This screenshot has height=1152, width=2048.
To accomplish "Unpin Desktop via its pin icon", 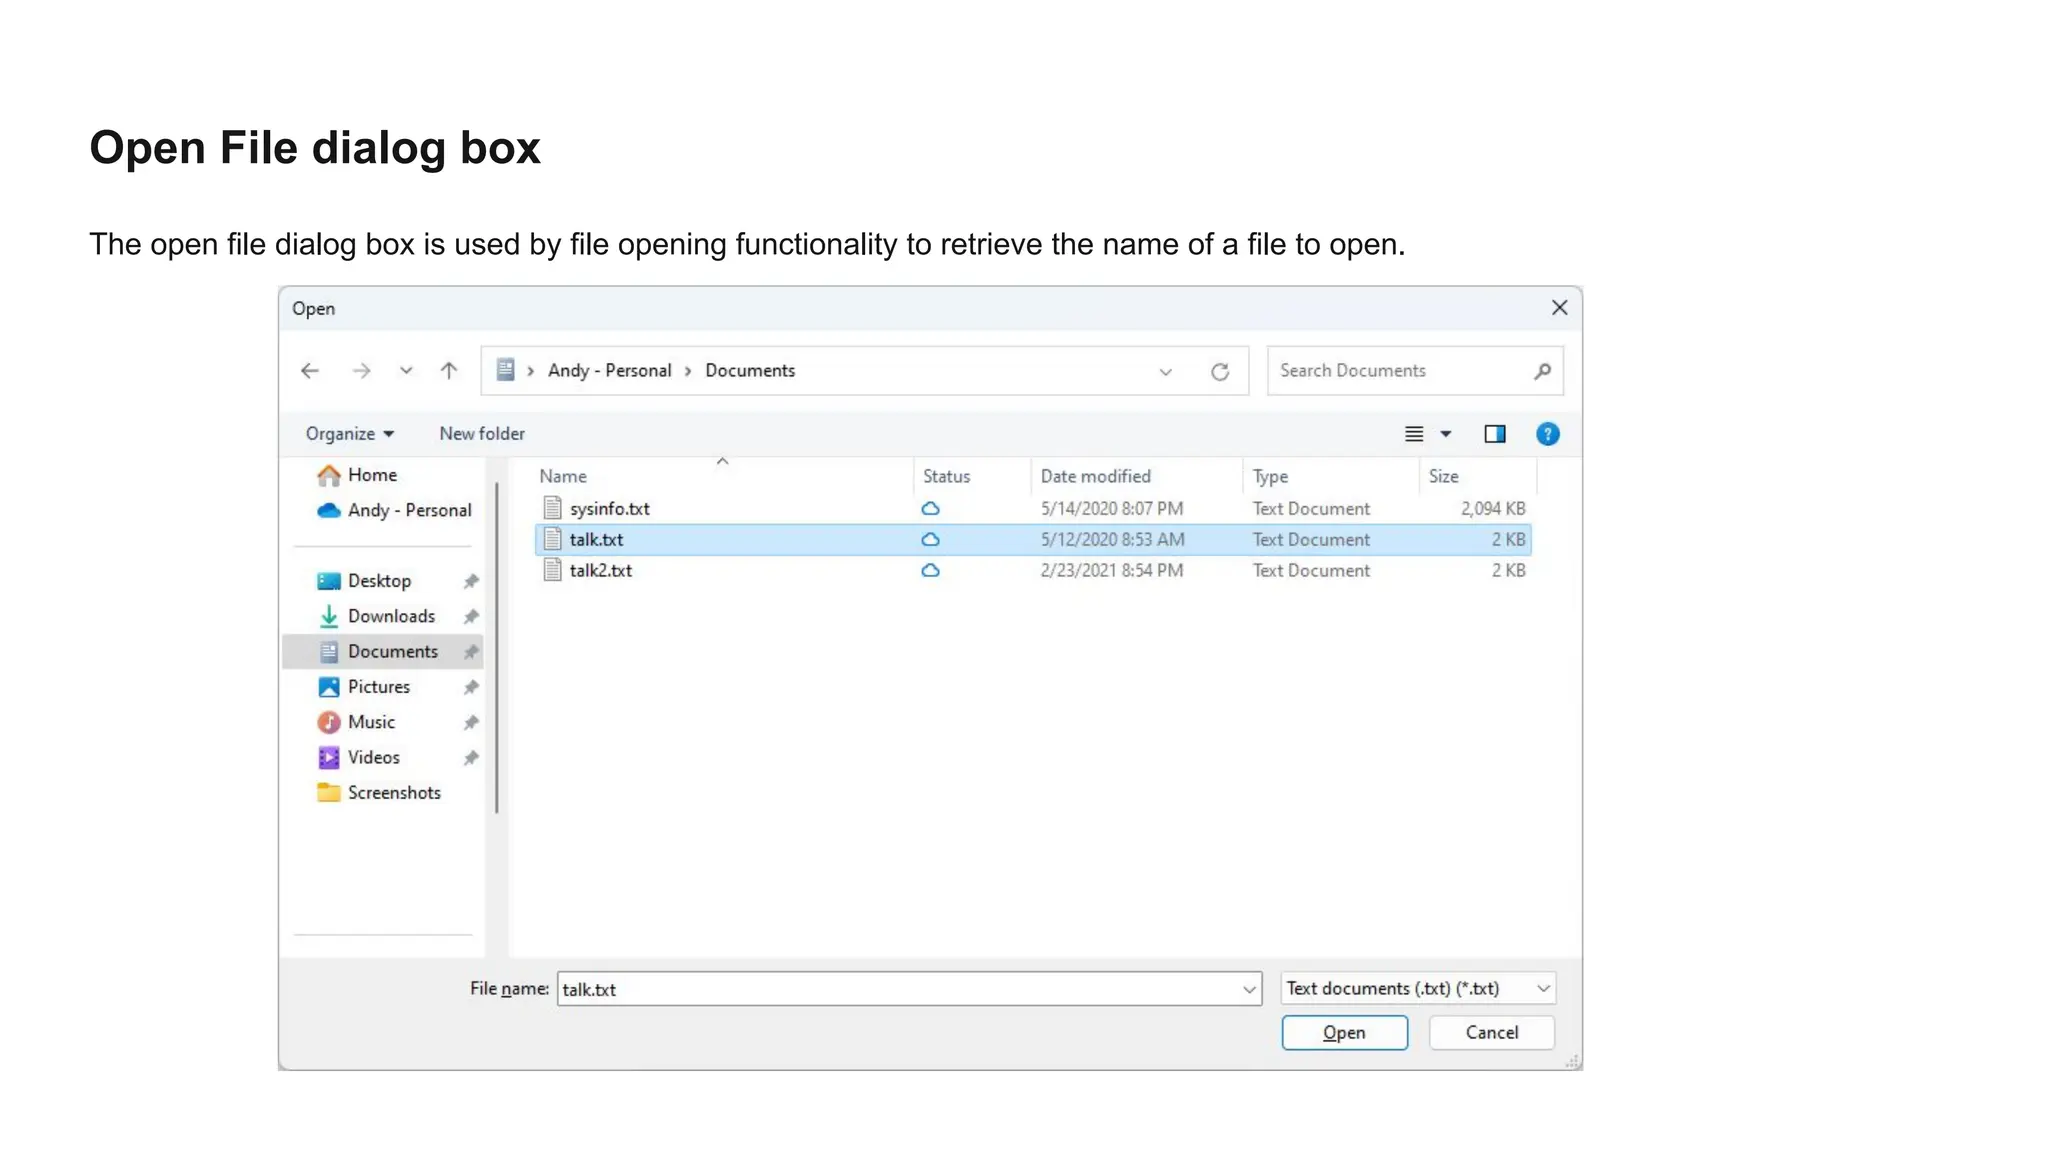I will tap(471, 581).
